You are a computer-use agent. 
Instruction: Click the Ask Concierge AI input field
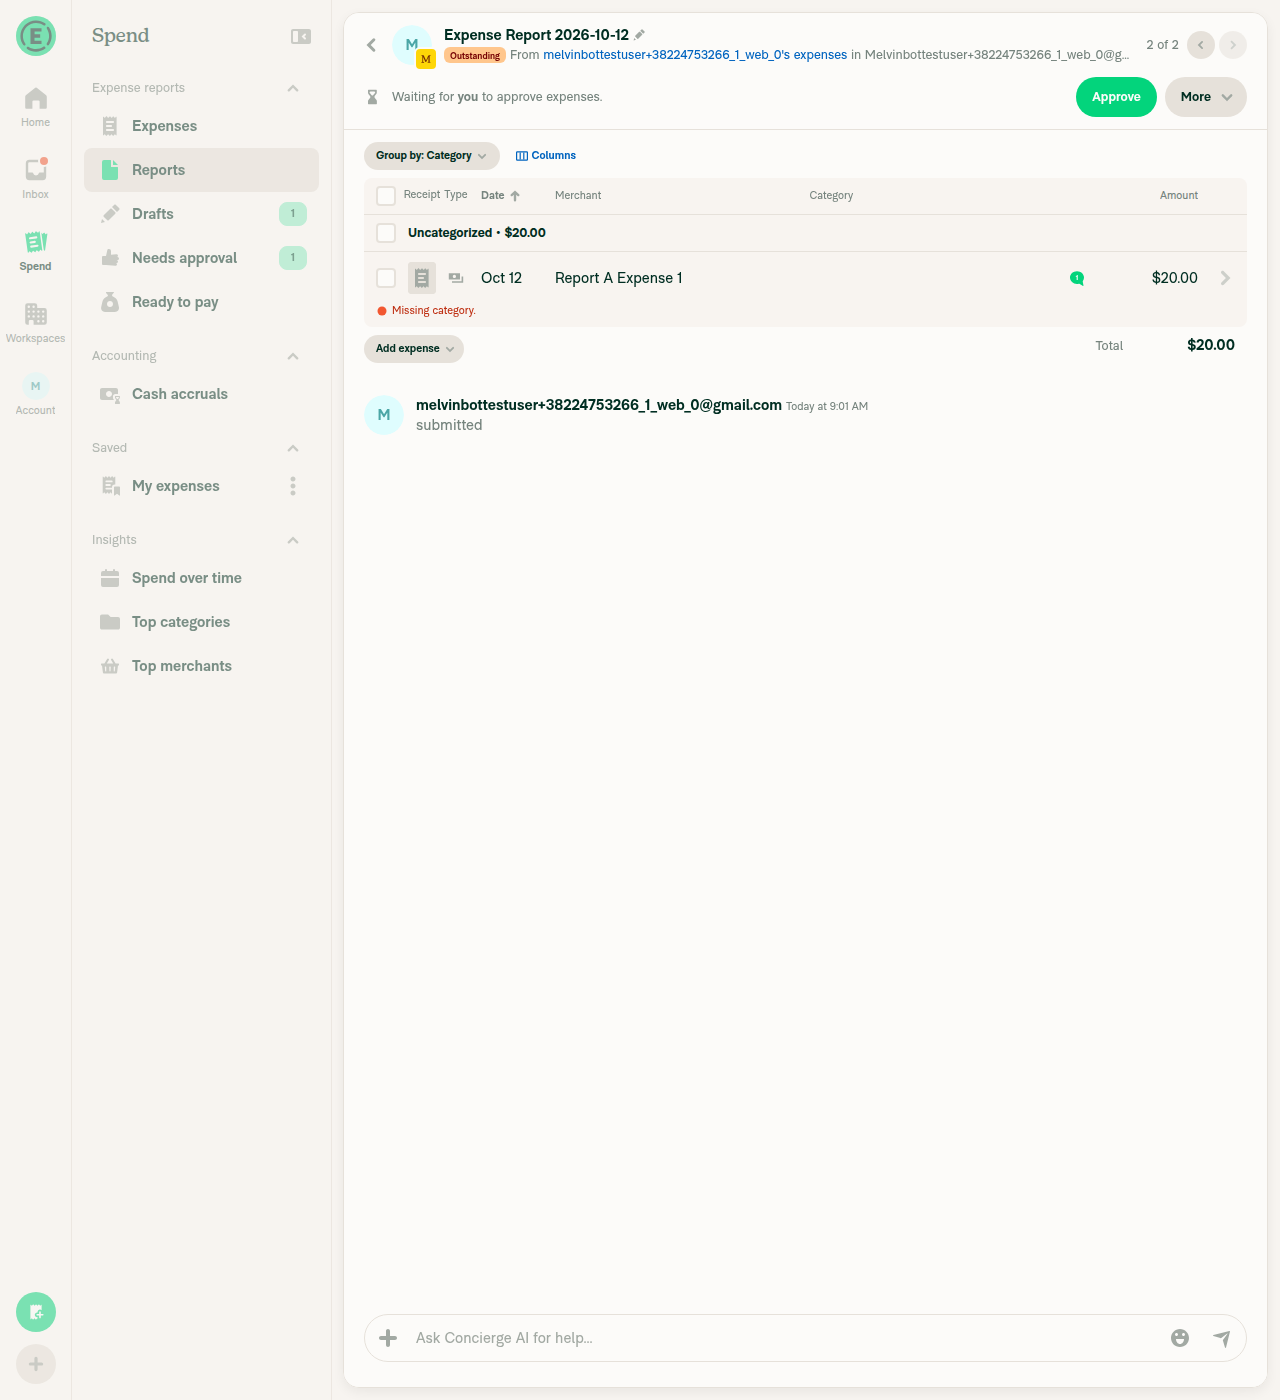click(784, 1338)
